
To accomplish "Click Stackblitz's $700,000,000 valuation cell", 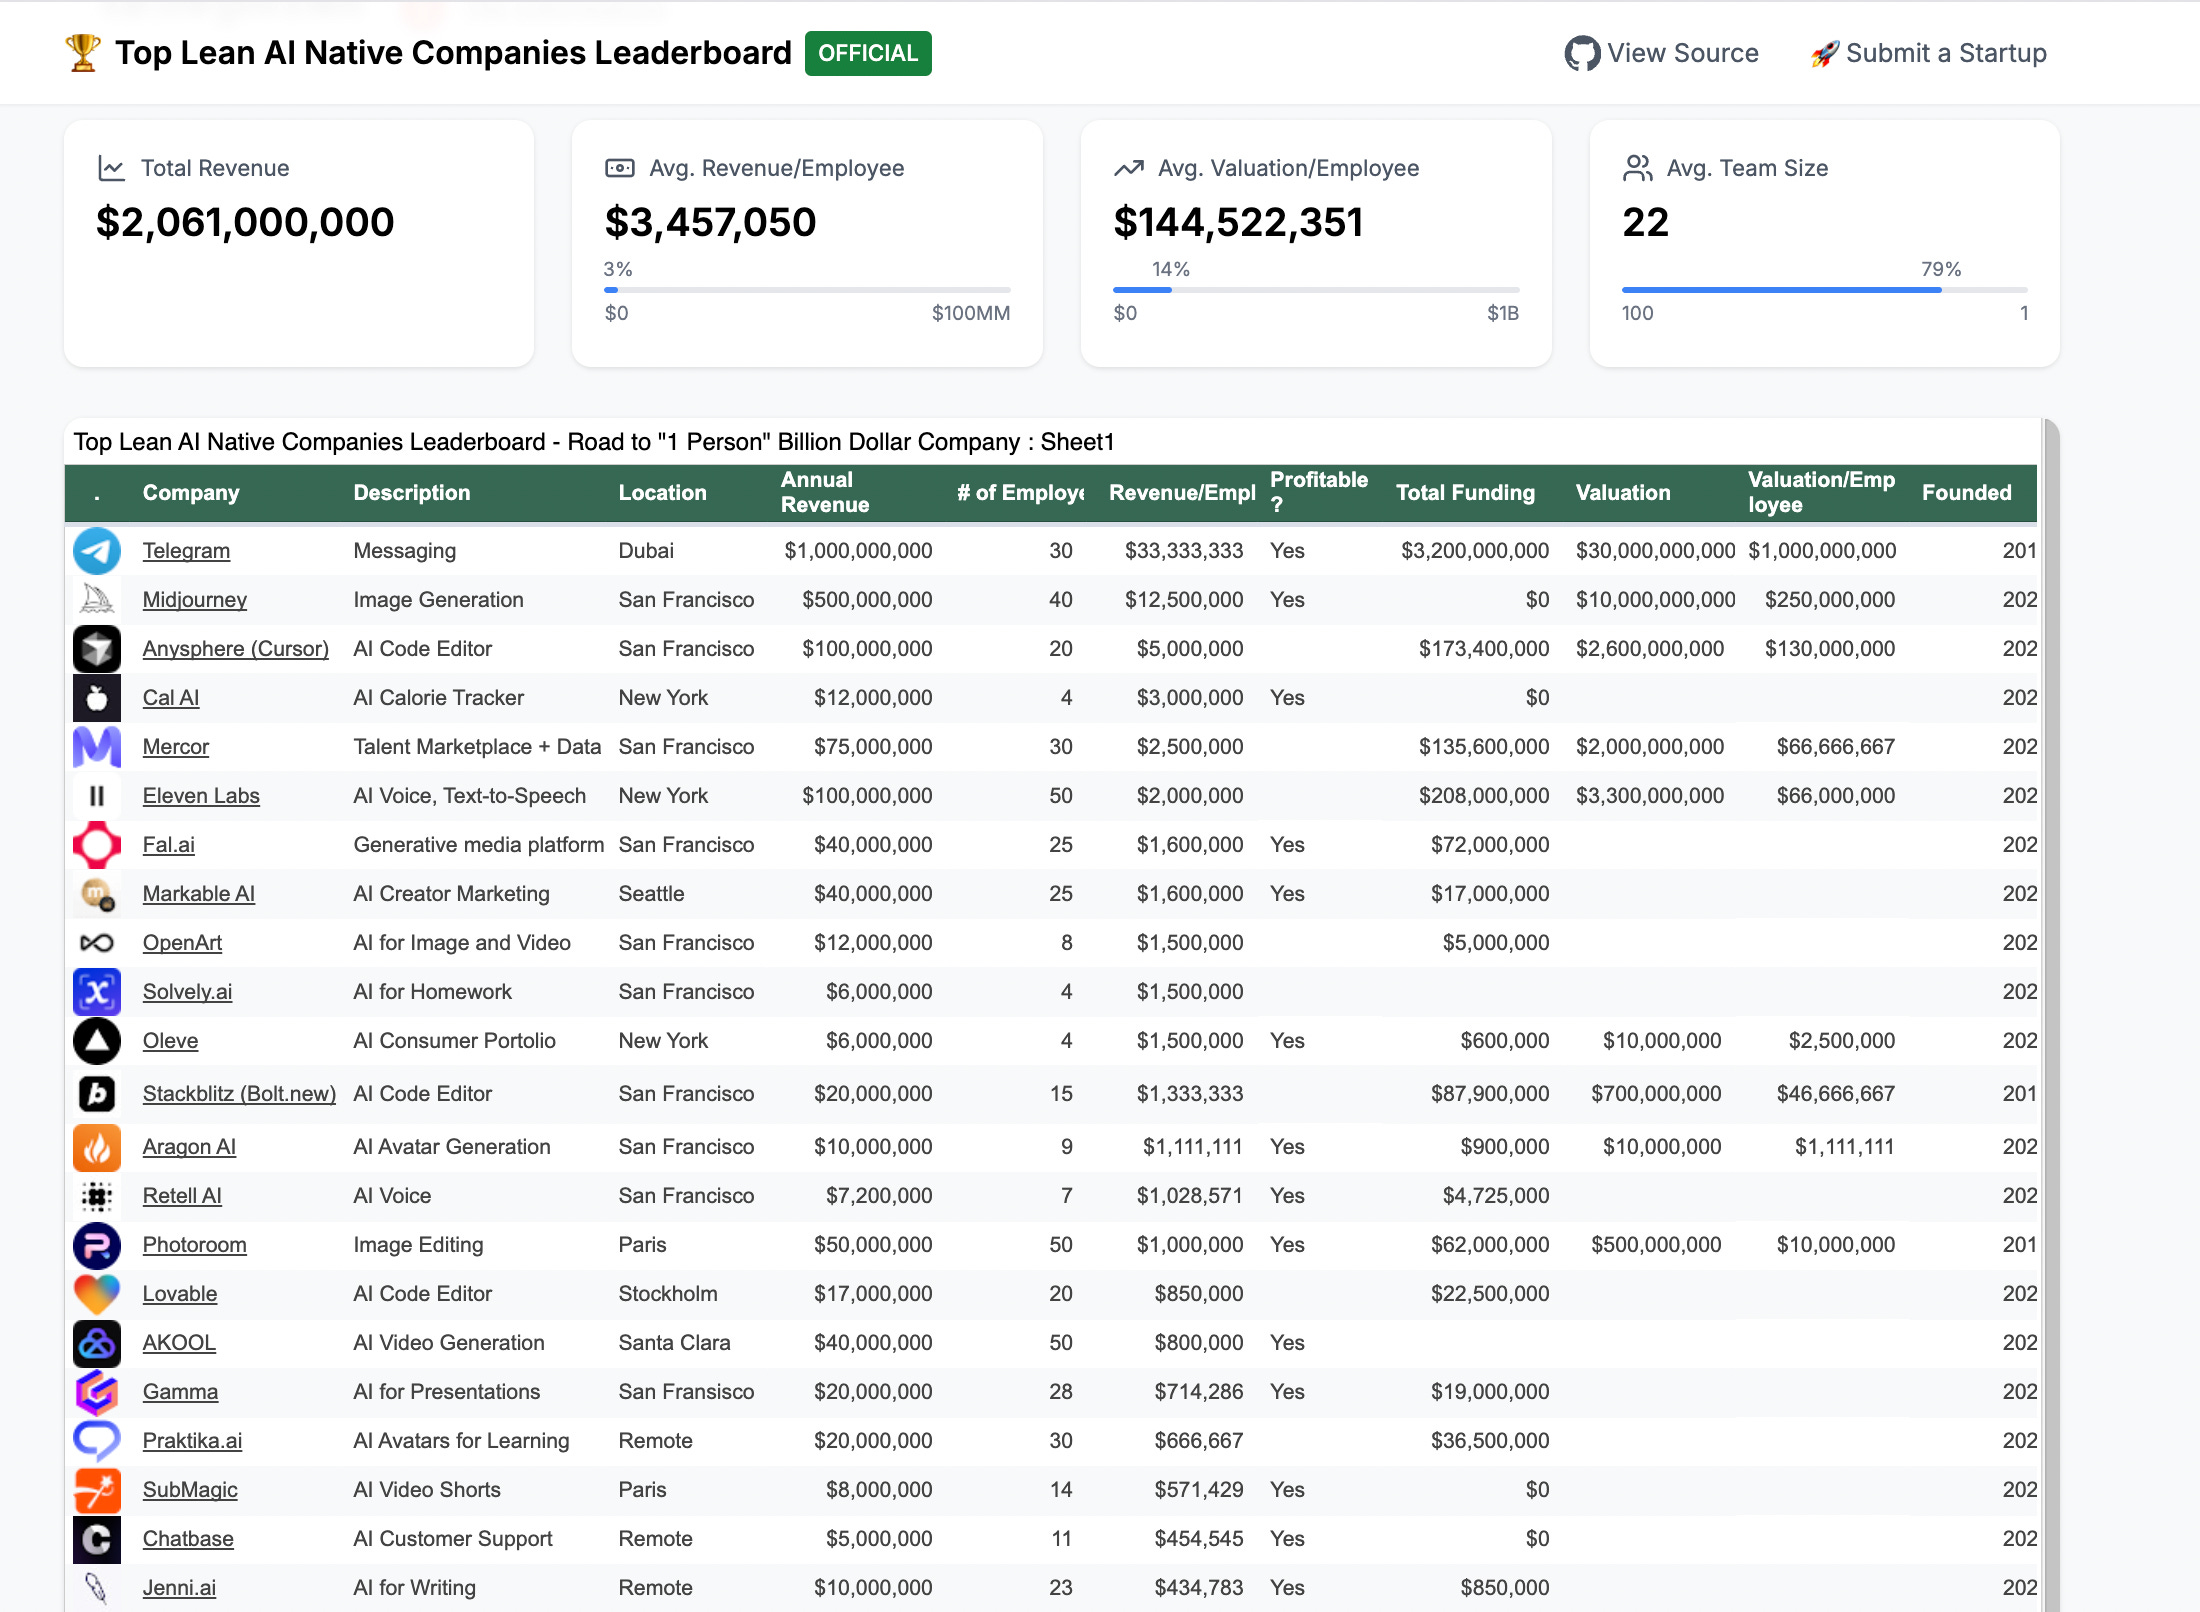I will (1656, 1094).
